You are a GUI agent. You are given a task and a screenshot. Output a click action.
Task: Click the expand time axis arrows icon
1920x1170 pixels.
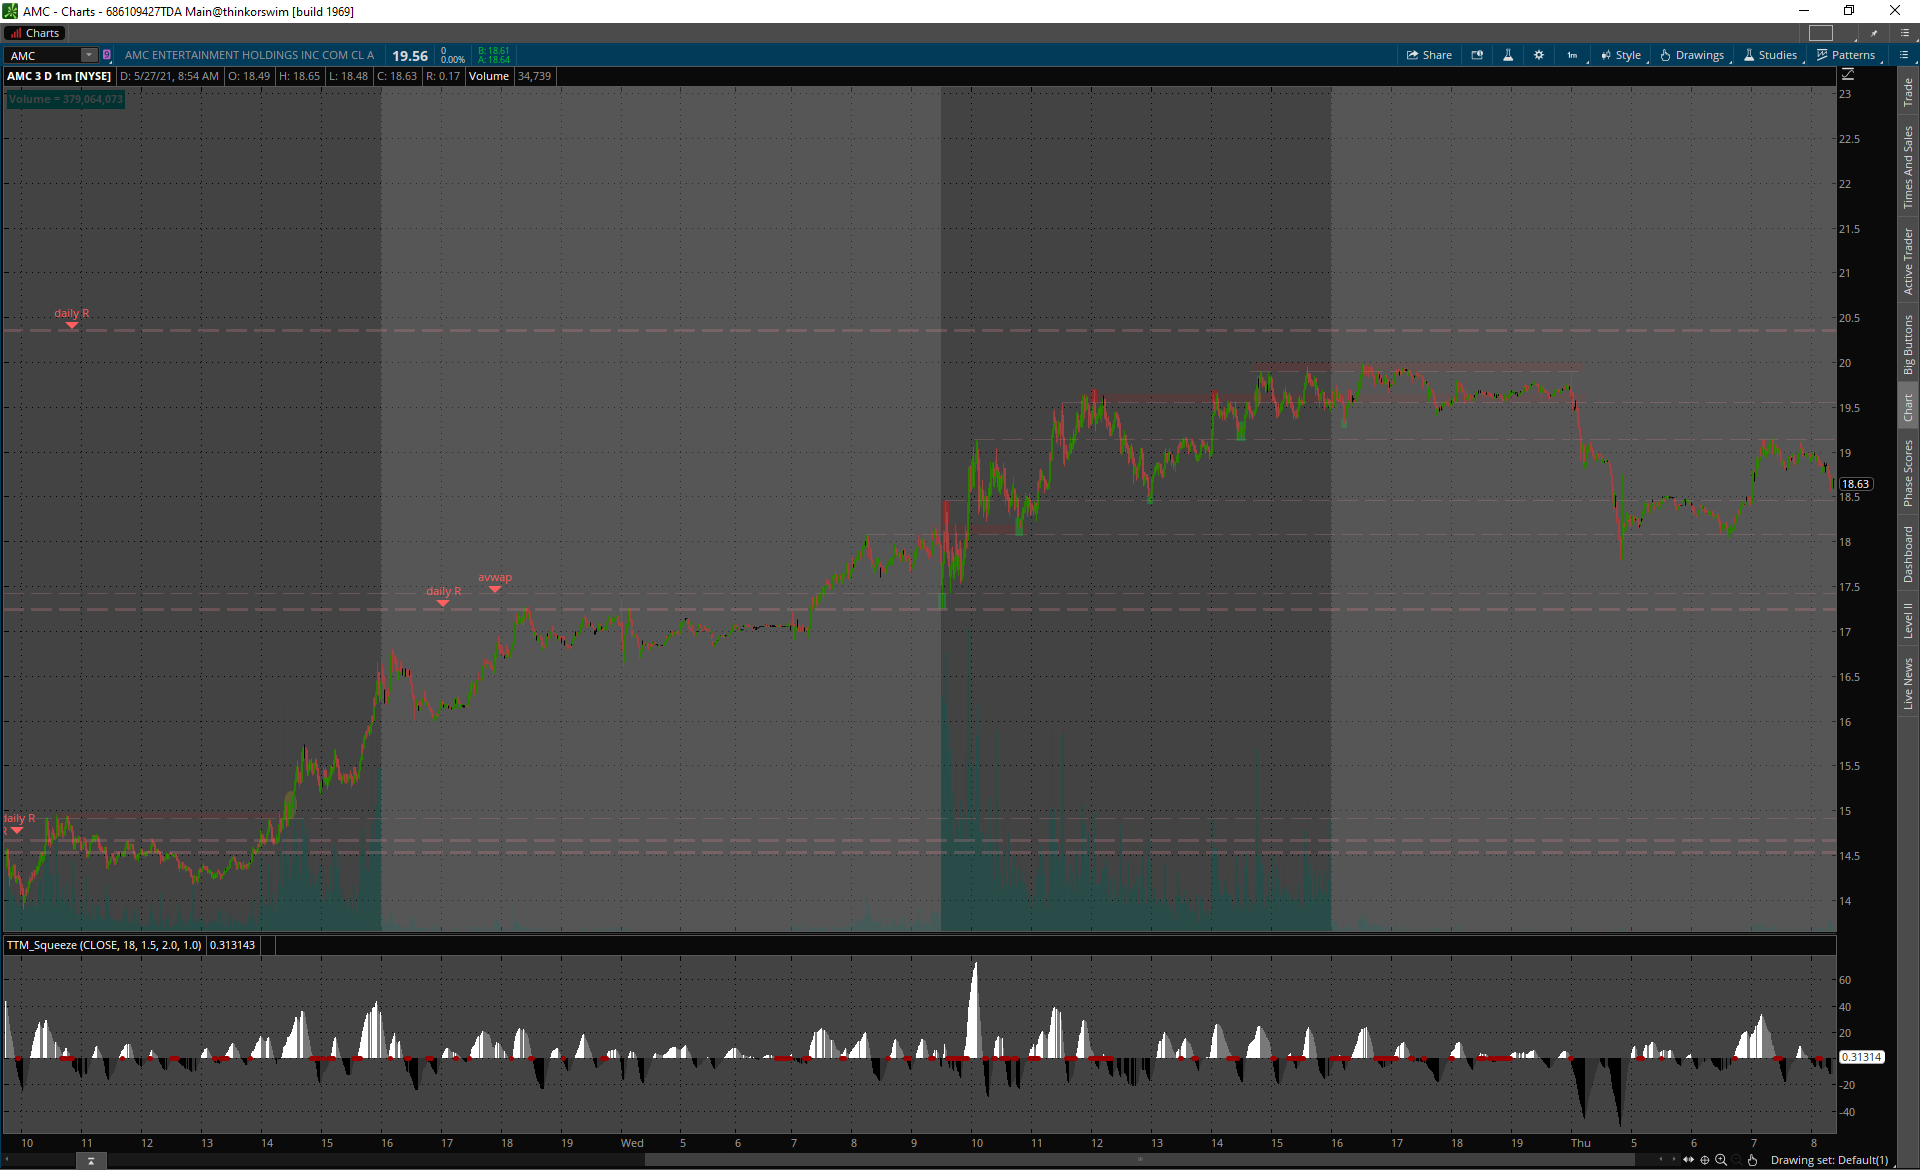1689,1160
